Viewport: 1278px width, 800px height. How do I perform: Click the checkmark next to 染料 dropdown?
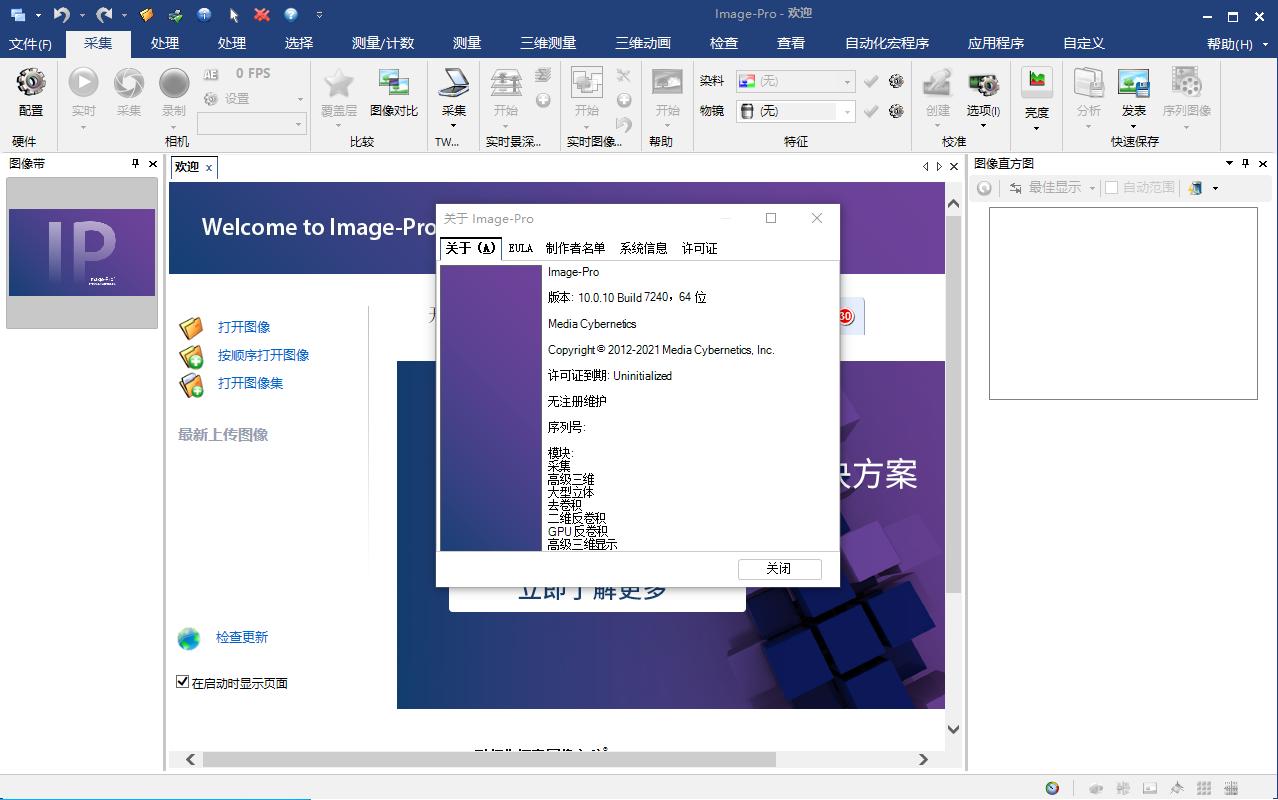click(871, 81)
